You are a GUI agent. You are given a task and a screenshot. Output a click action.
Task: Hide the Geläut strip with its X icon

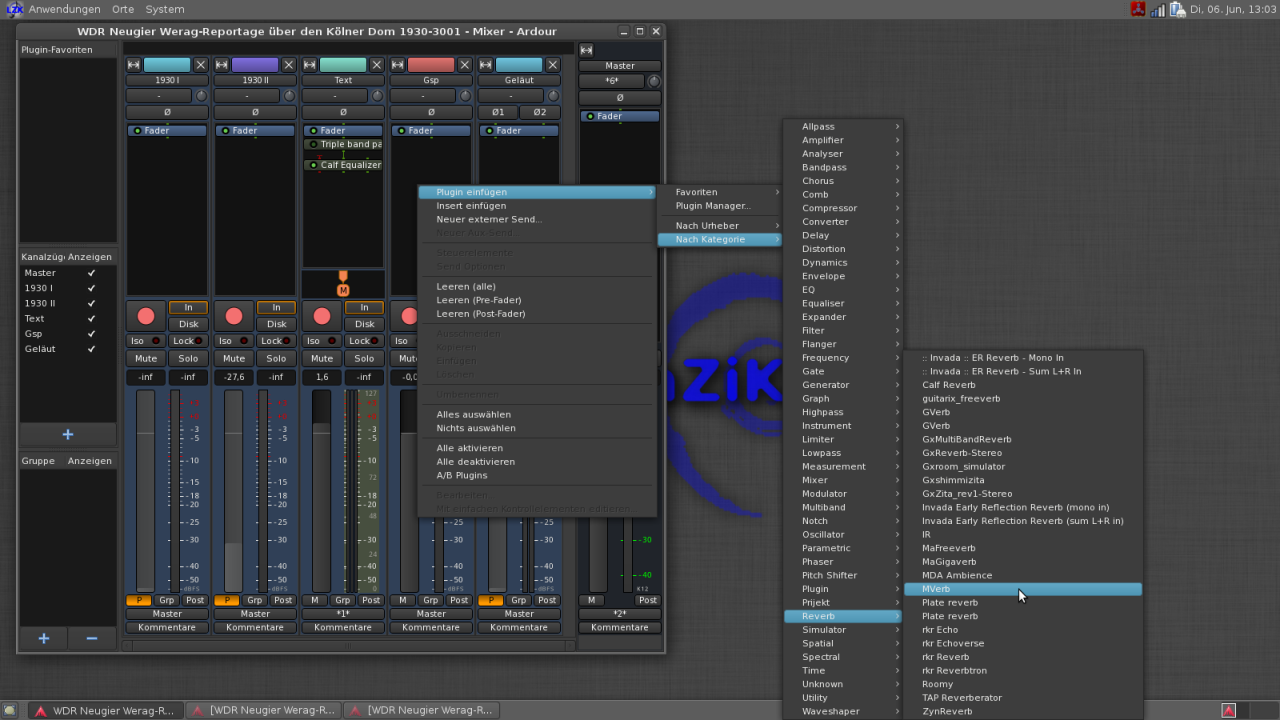(553, 65)
